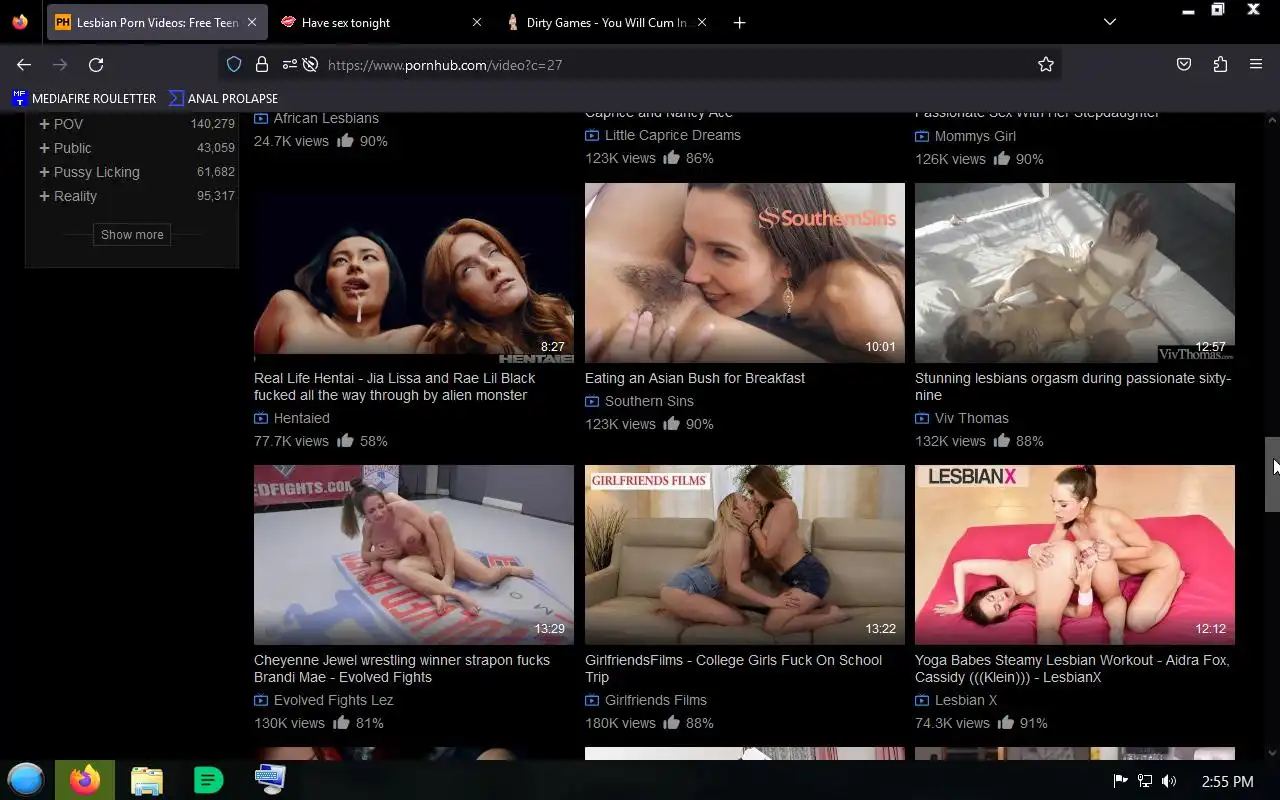Open the Firefox application hamburger menu
The image size is (1280, 800).
(1256, 64)
